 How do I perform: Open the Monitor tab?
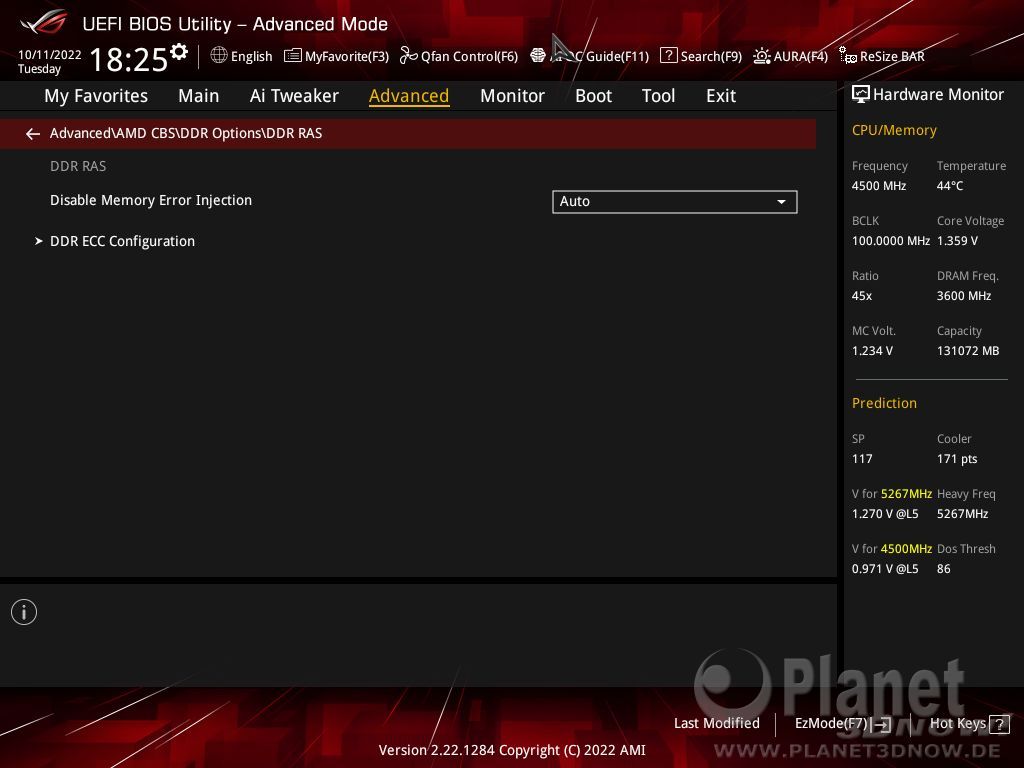click(x=512, y=96)
